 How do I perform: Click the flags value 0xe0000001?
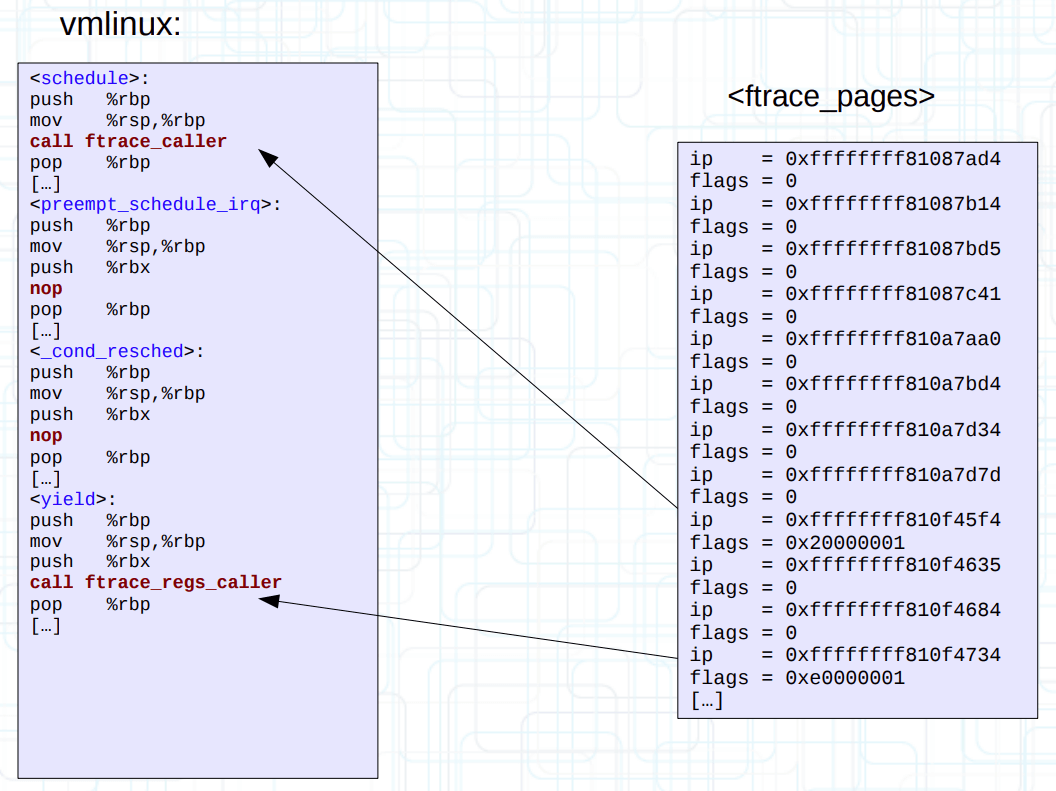(845, 678)
